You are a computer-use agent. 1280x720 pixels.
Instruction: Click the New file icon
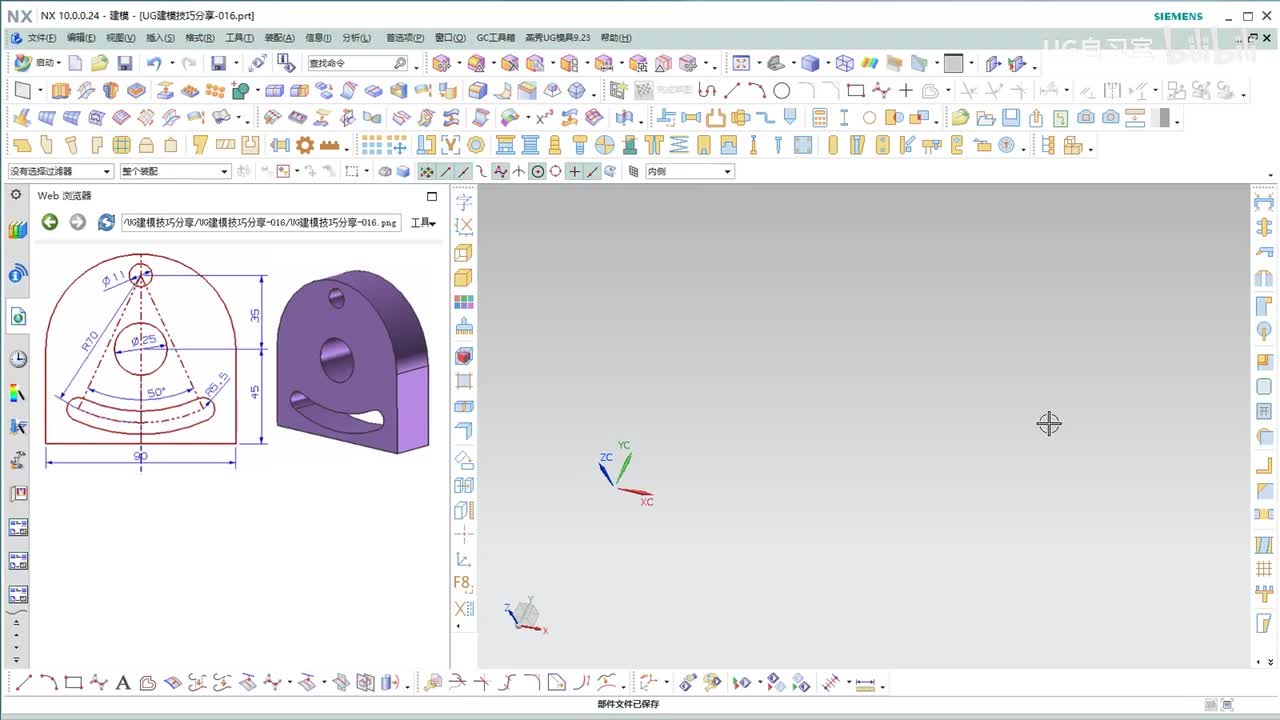(76, 63)
